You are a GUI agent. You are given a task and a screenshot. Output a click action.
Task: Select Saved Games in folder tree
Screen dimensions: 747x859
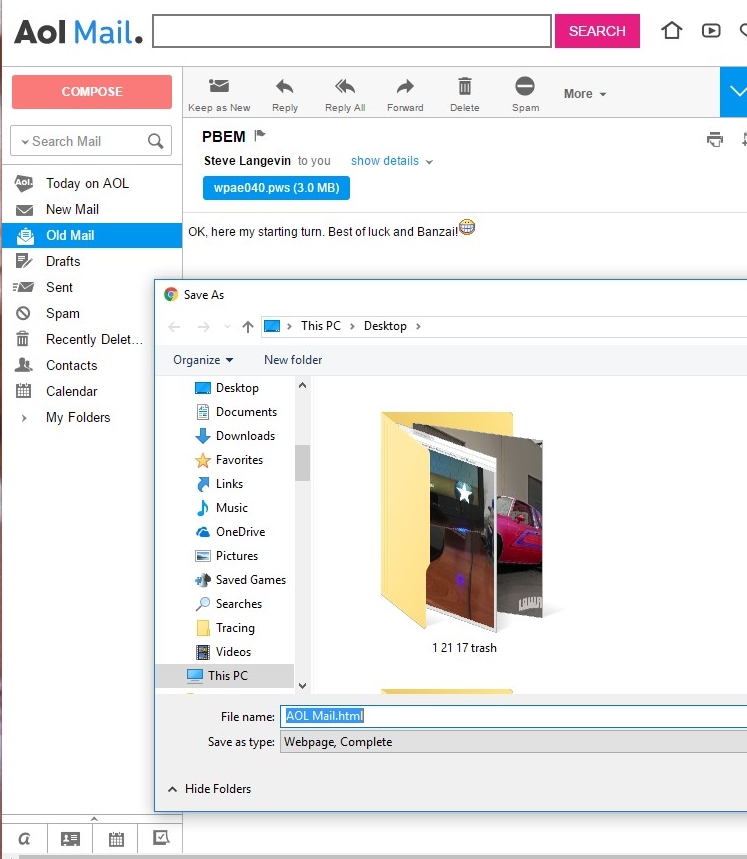click(x=250, y=580)
